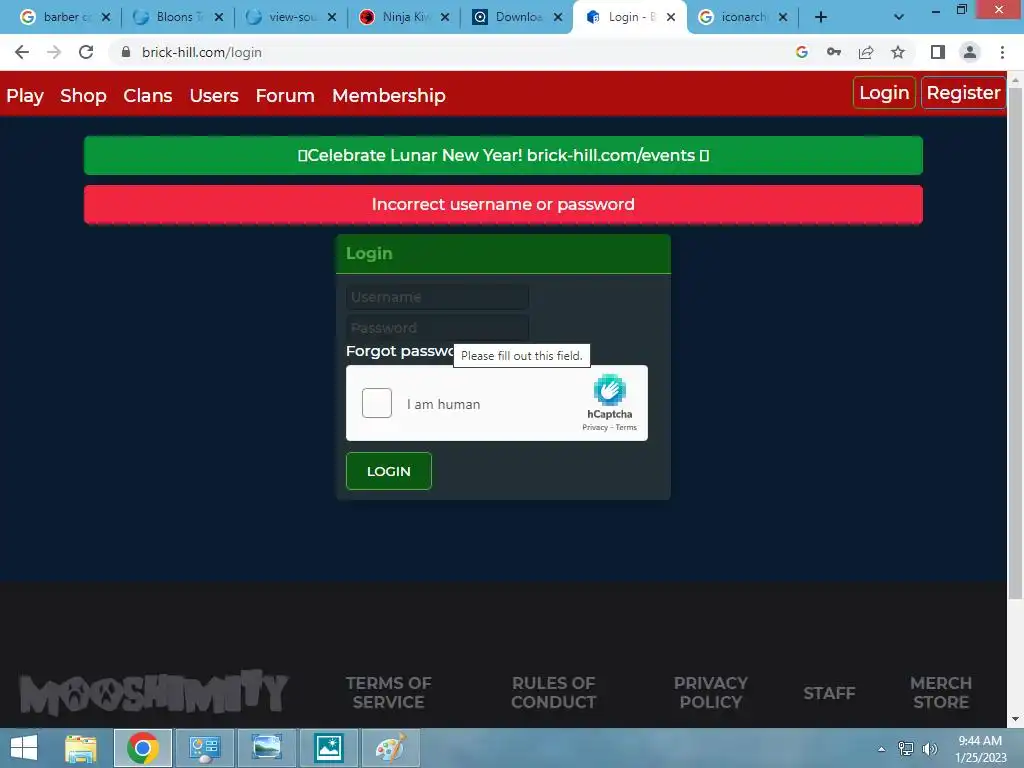Viewport: 1024px width, 768px height.
Task: Open the browser side panel icon
Action: coord(938,52)
